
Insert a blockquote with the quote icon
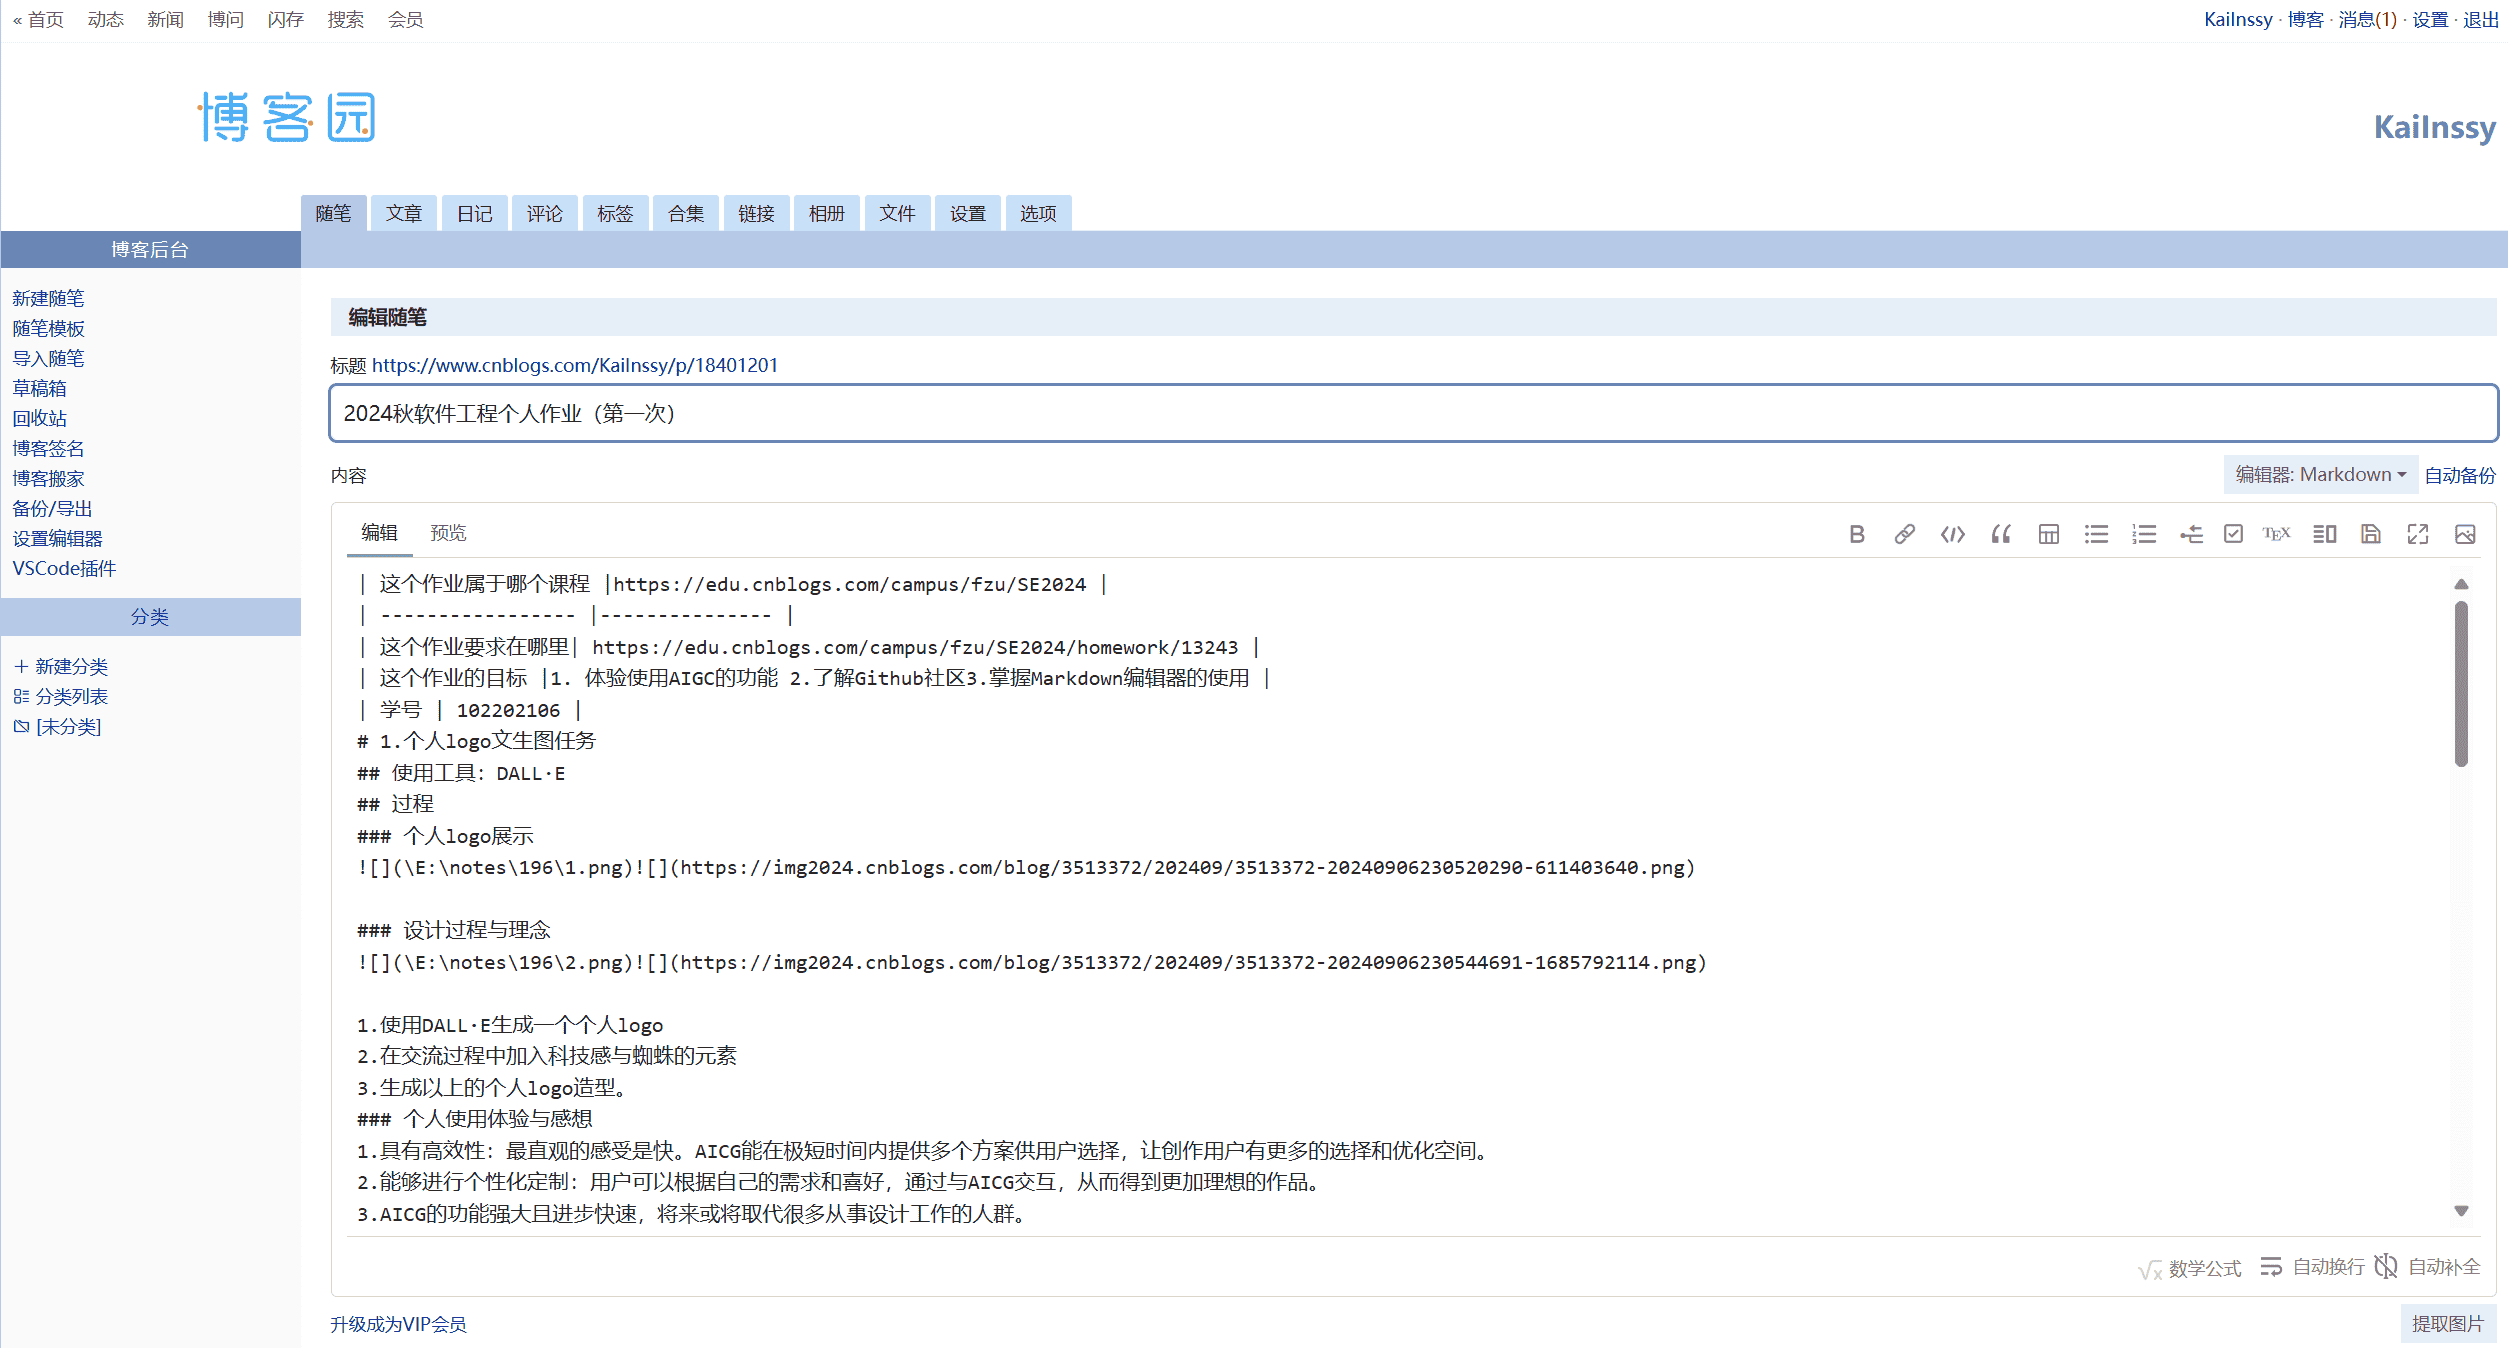[x=2000, y=534]
